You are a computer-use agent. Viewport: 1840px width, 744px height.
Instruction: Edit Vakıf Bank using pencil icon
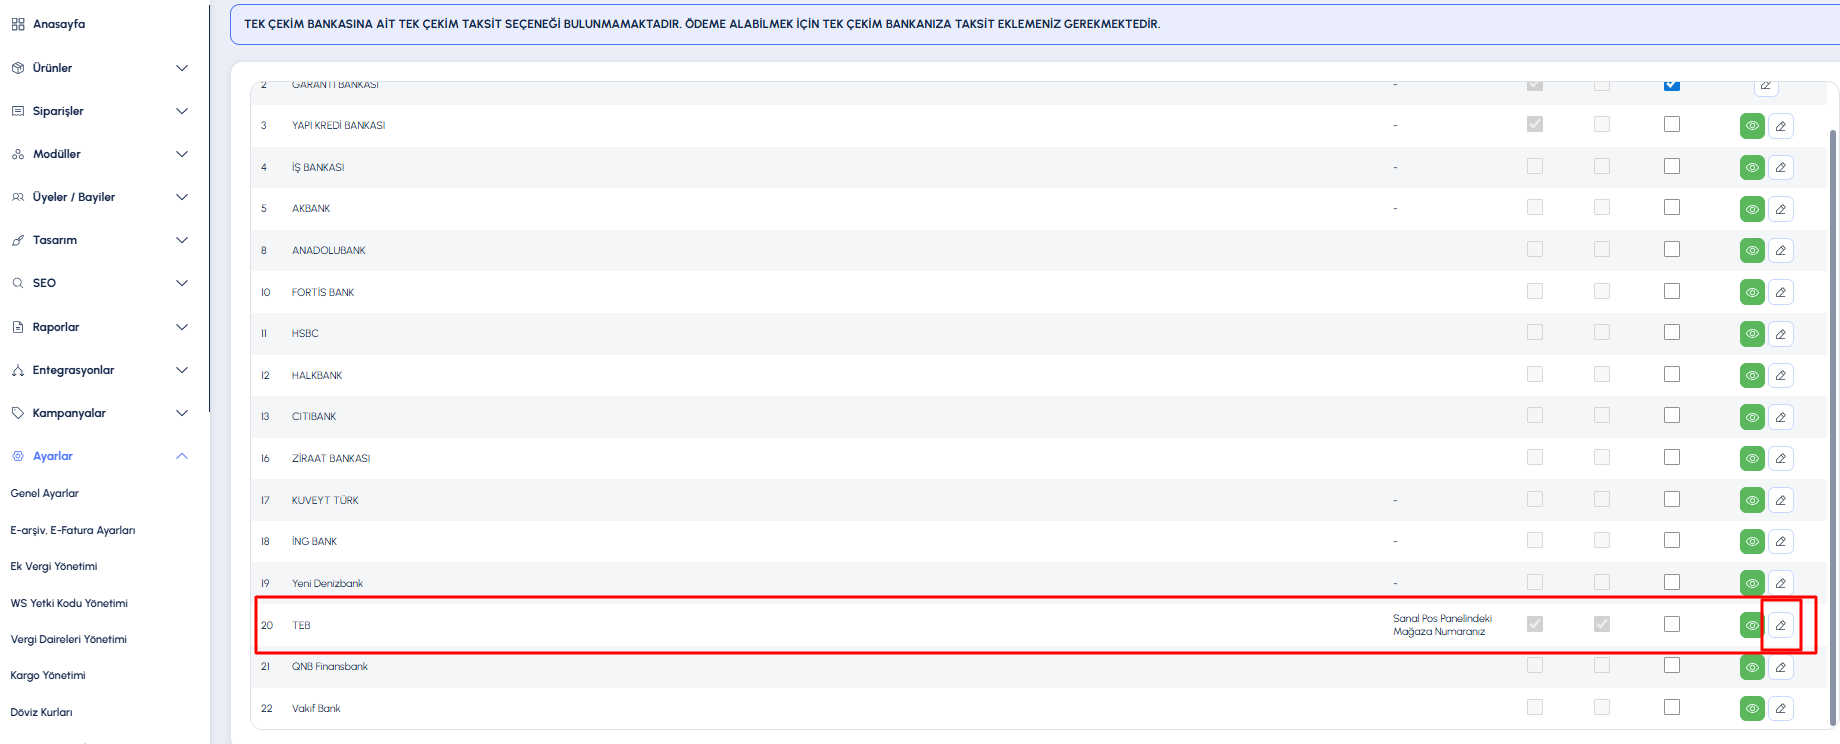(1781, 709)
